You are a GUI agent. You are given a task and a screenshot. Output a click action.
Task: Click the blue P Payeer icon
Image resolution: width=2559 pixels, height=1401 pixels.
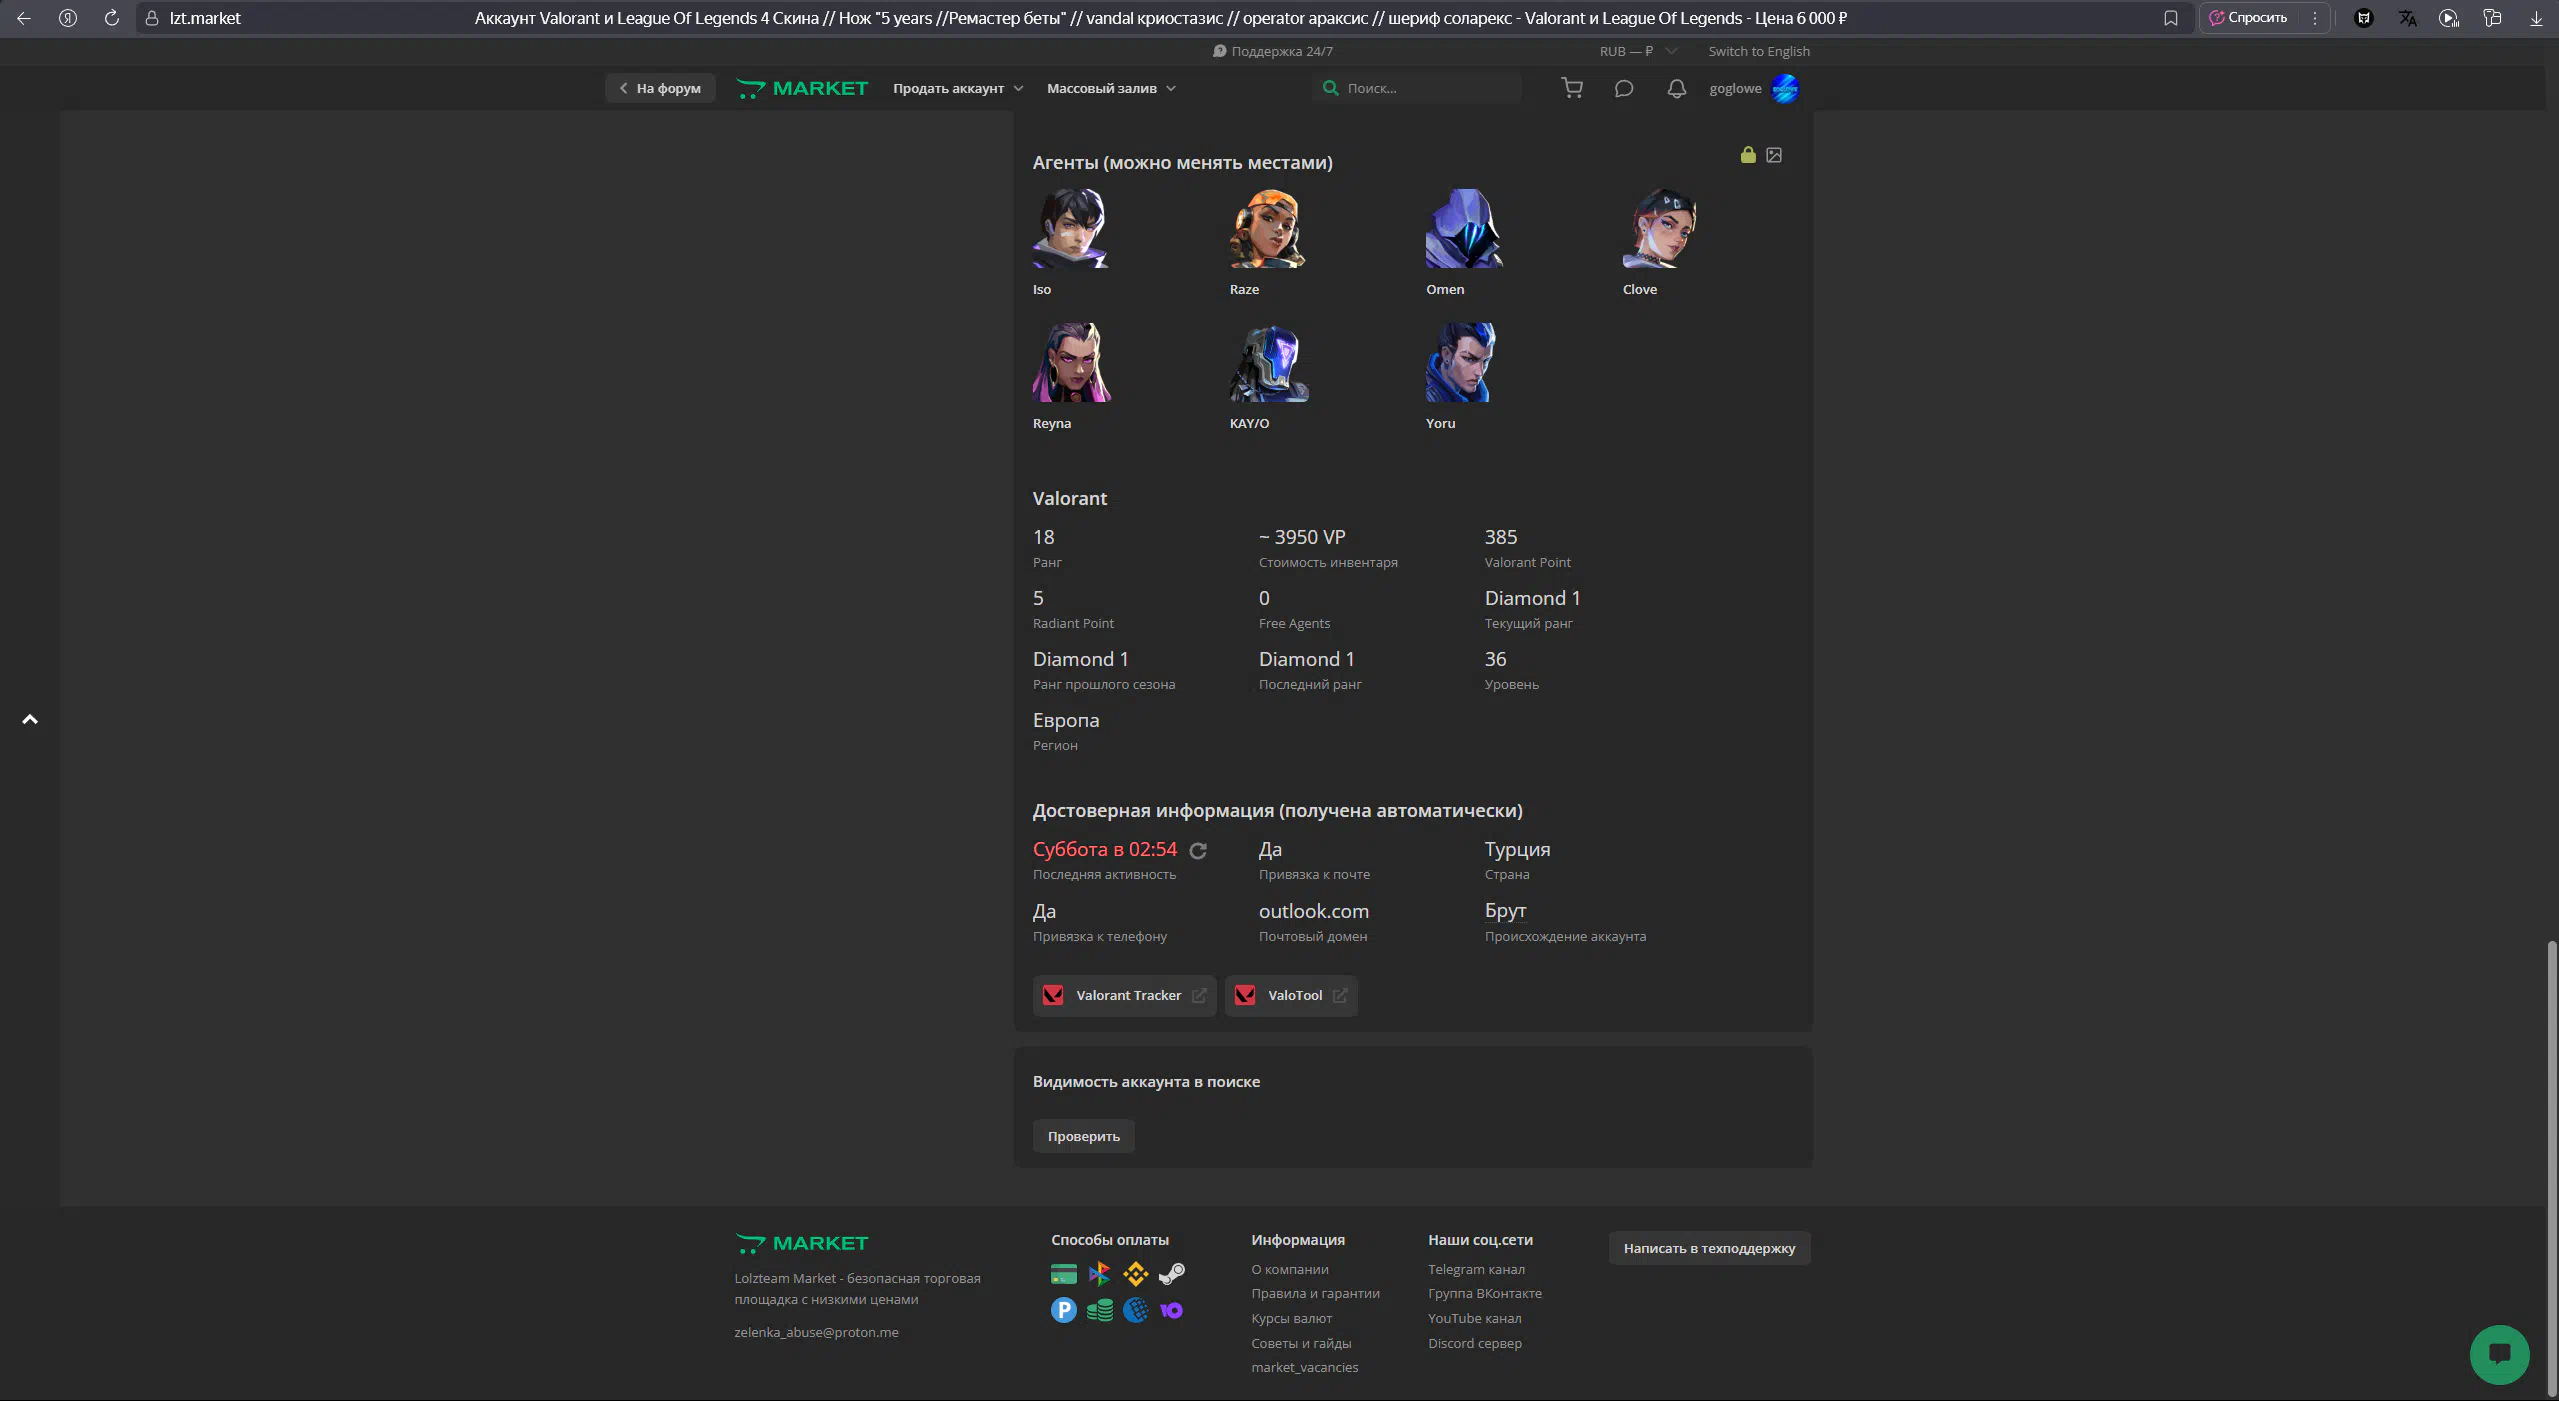1064,1310
